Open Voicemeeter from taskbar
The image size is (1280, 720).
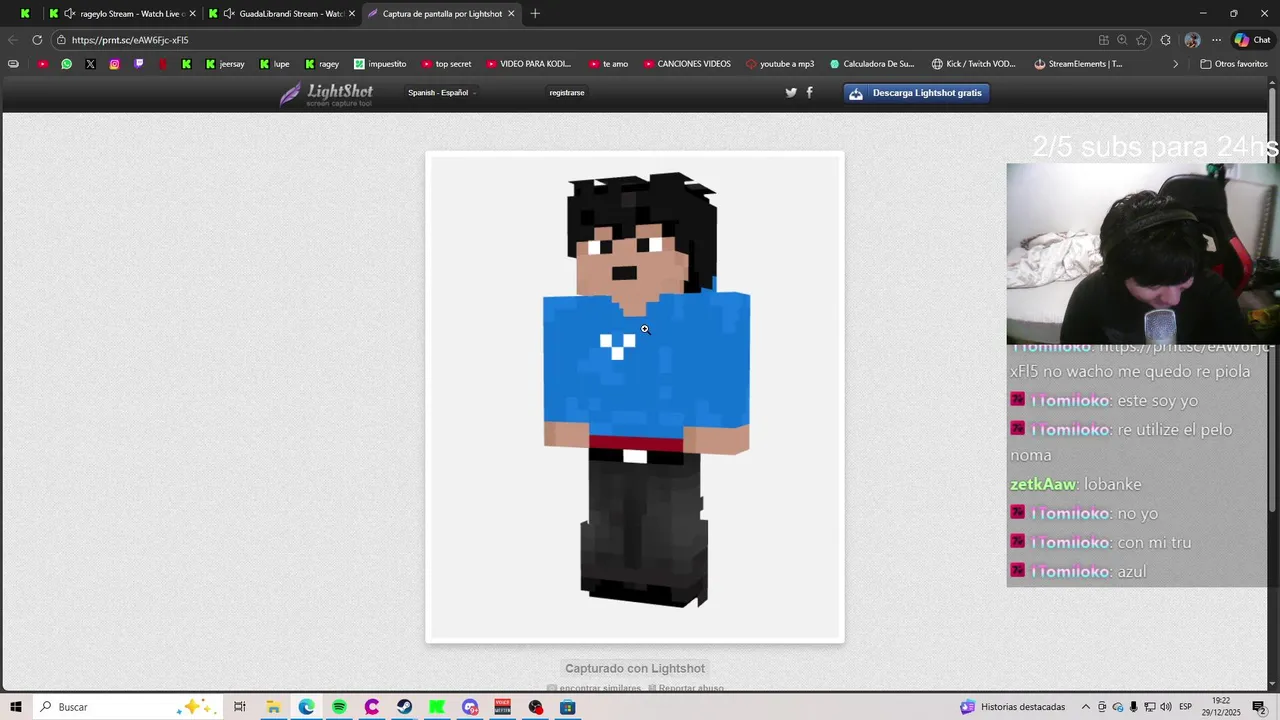(502, 707)
